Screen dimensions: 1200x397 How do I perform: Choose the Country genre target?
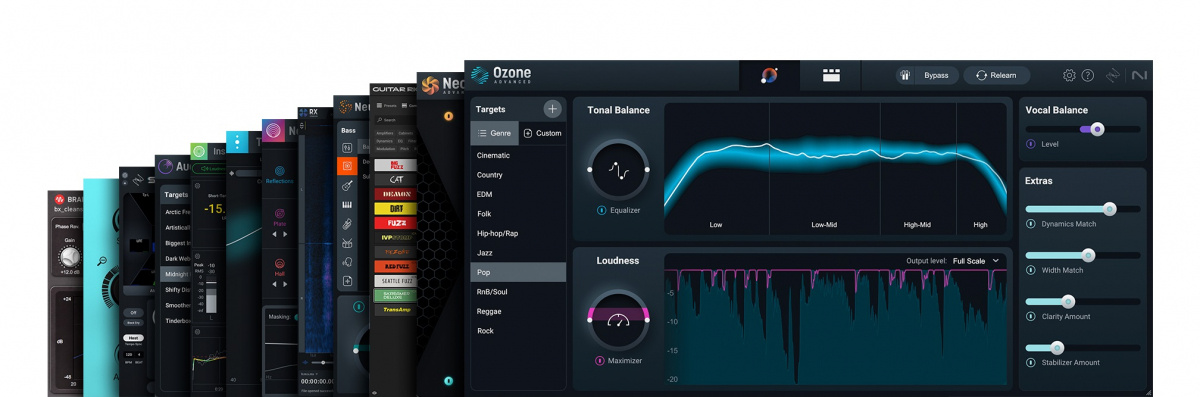pos(518,175)
